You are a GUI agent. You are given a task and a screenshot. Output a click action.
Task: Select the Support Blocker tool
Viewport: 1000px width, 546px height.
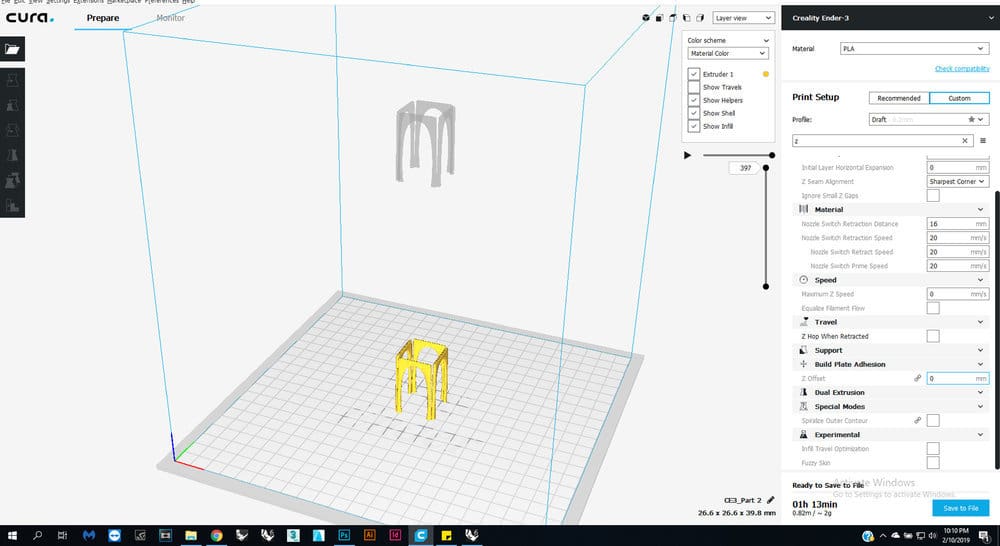coord(12,205)
